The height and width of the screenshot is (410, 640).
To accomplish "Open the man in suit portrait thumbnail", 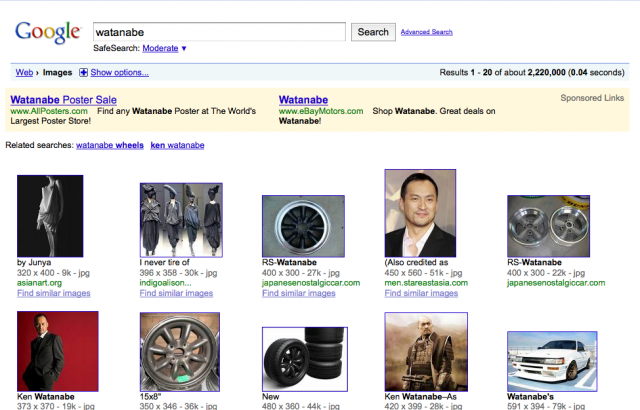I will click(425, 212).
